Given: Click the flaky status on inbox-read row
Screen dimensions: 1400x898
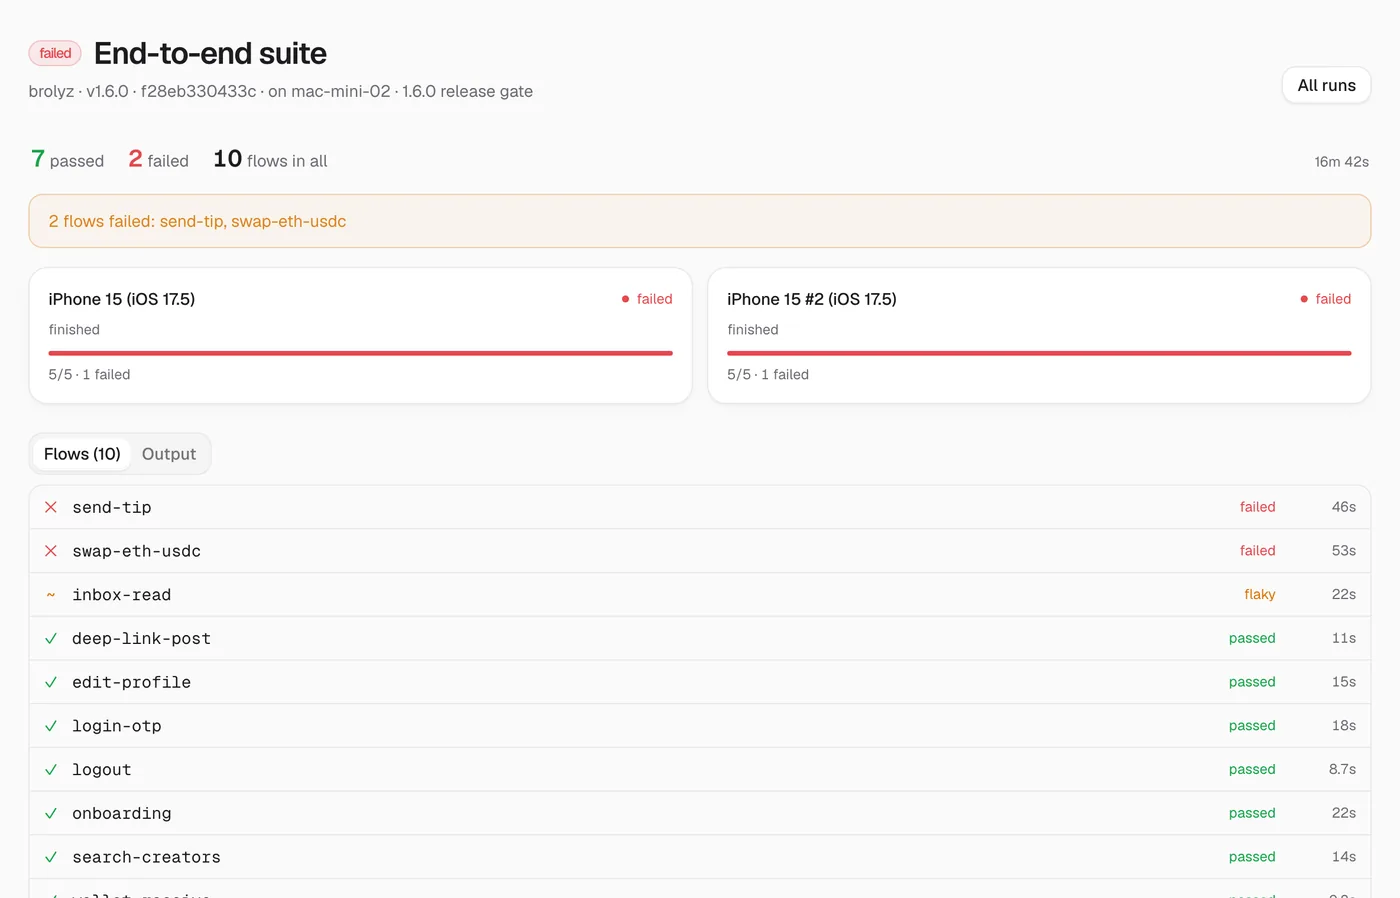Looking at the screenshot, I should [1260, 595].
